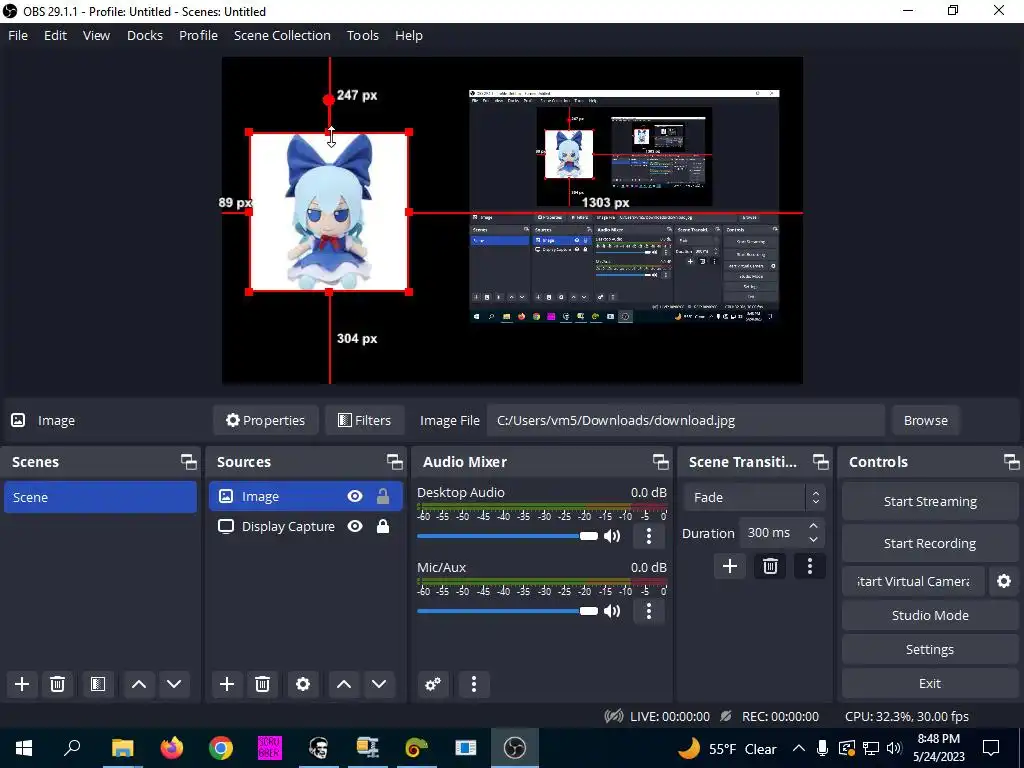Open the Fade transition dropdown
This screenshot has width=1024, height=768.
coord(754,498)
